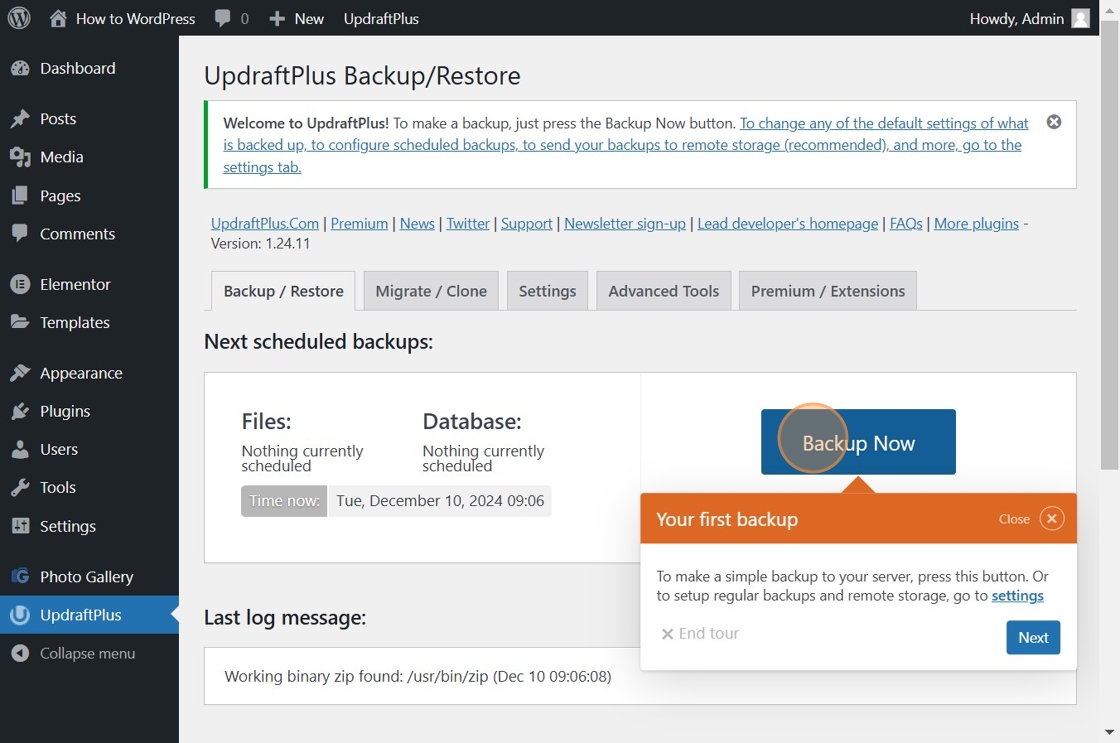Click the Appearance paintbrush icon

21,373
